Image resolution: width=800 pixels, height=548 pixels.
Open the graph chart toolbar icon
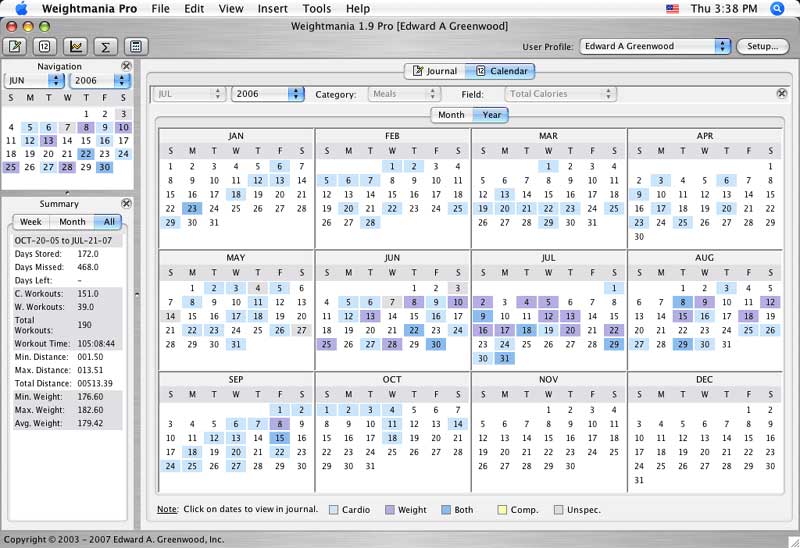pos(76,46)
